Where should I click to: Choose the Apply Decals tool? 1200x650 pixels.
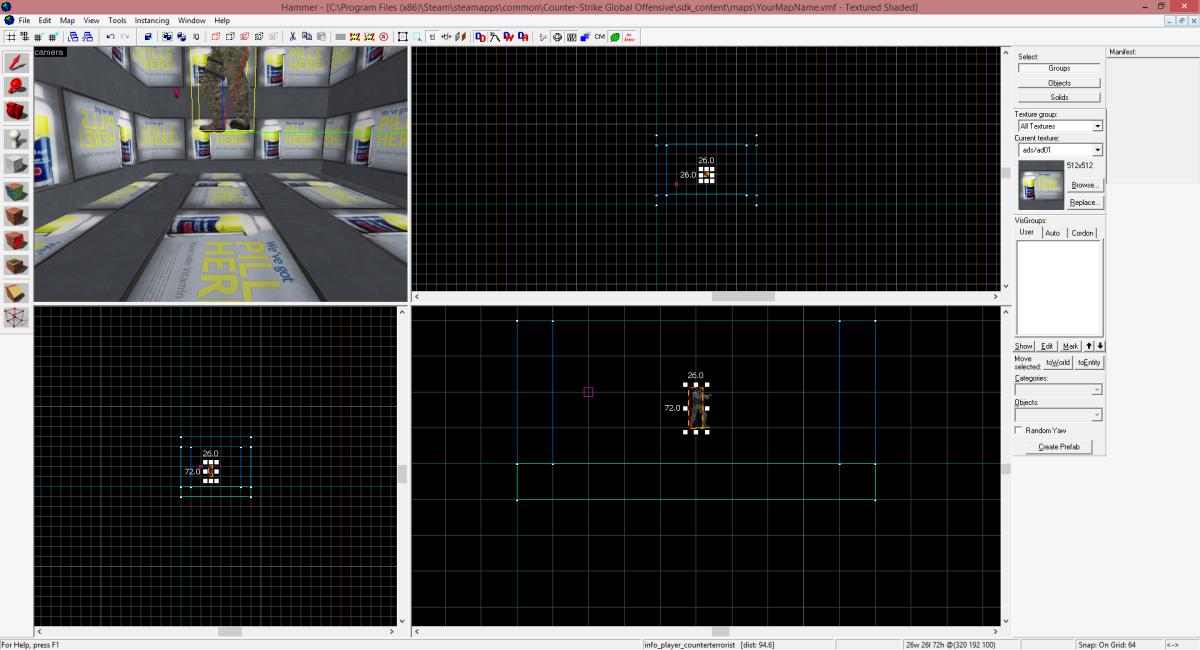point(16,241)
